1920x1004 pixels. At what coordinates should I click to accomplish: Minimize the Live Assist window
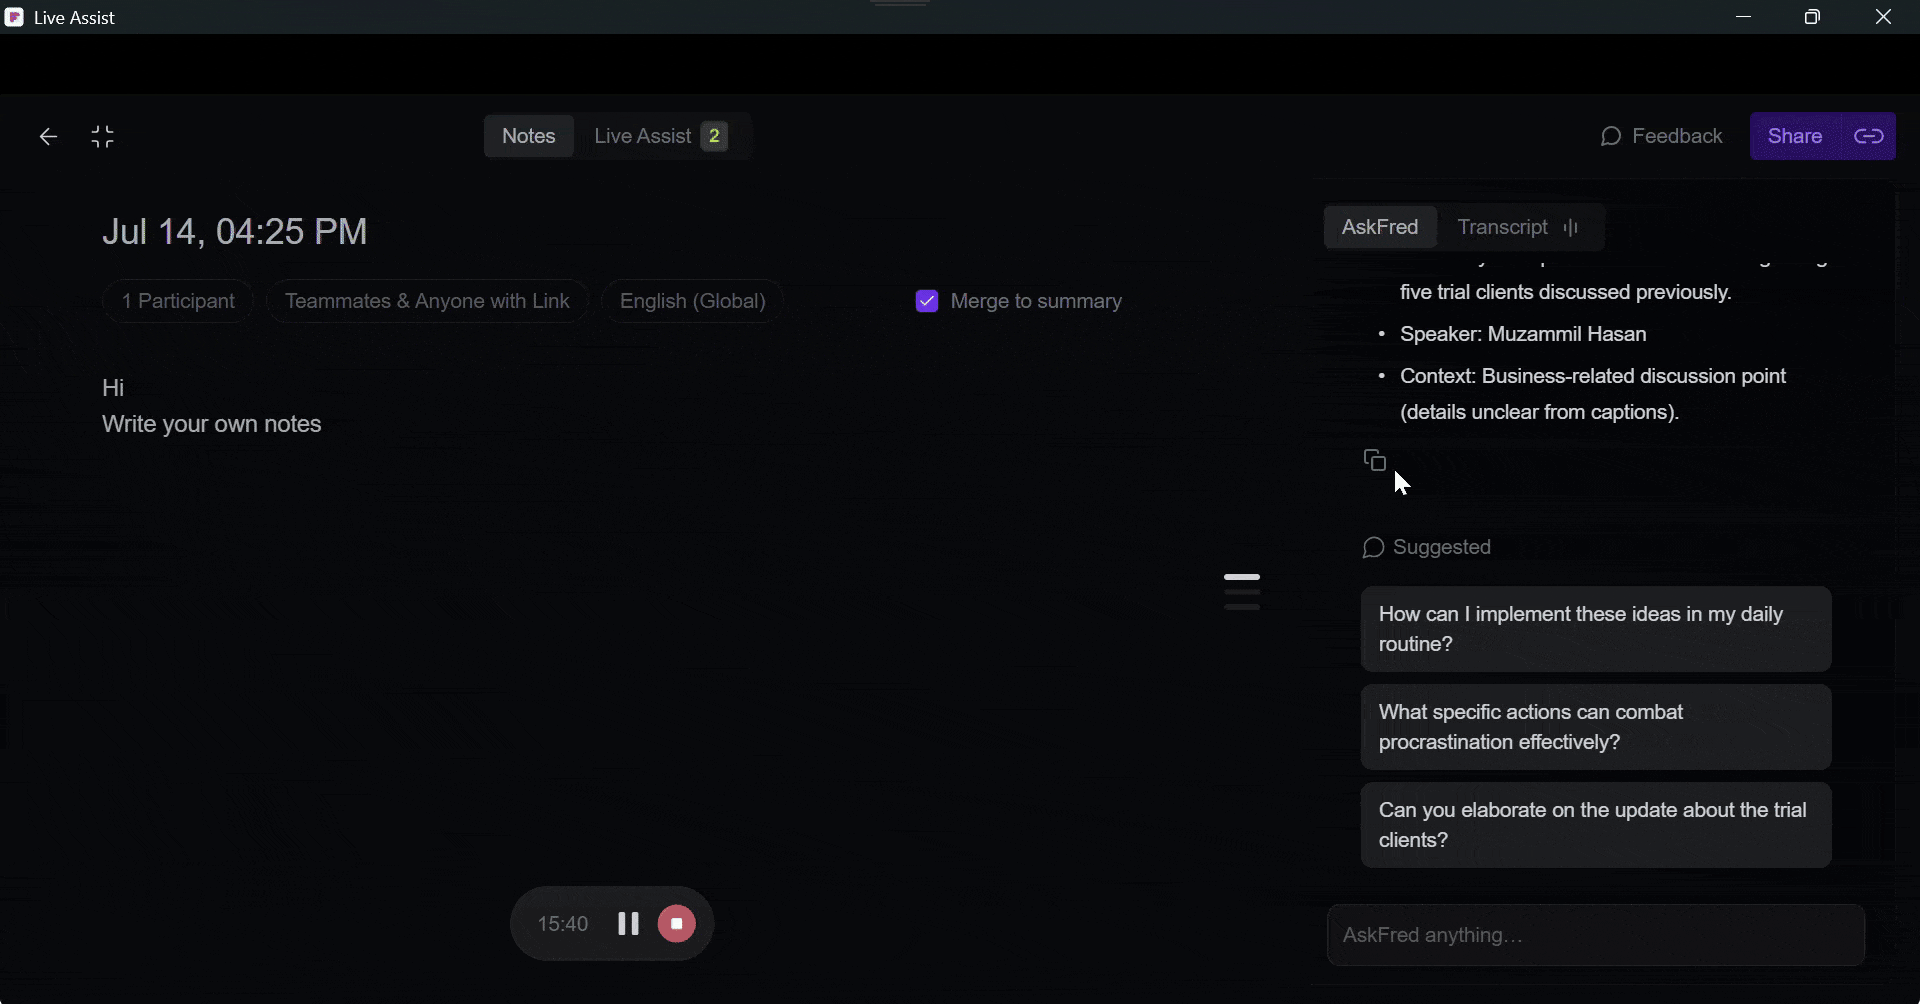coord(1744,17)
